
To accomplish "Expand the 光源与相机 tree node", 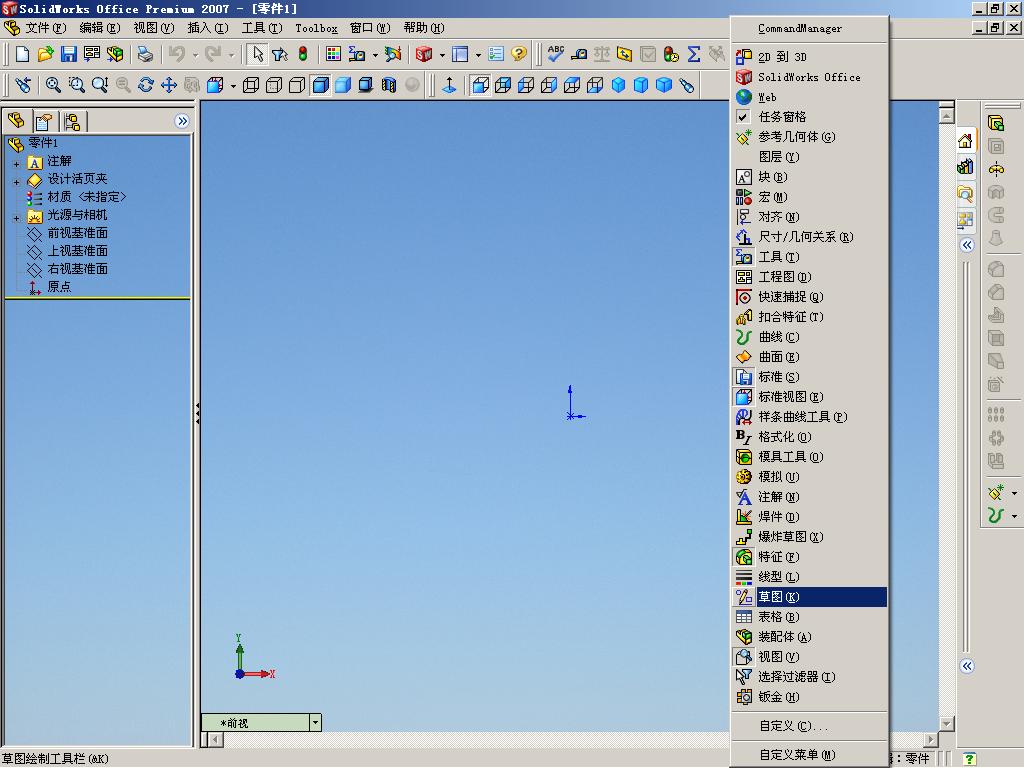I will click(16, 218).
